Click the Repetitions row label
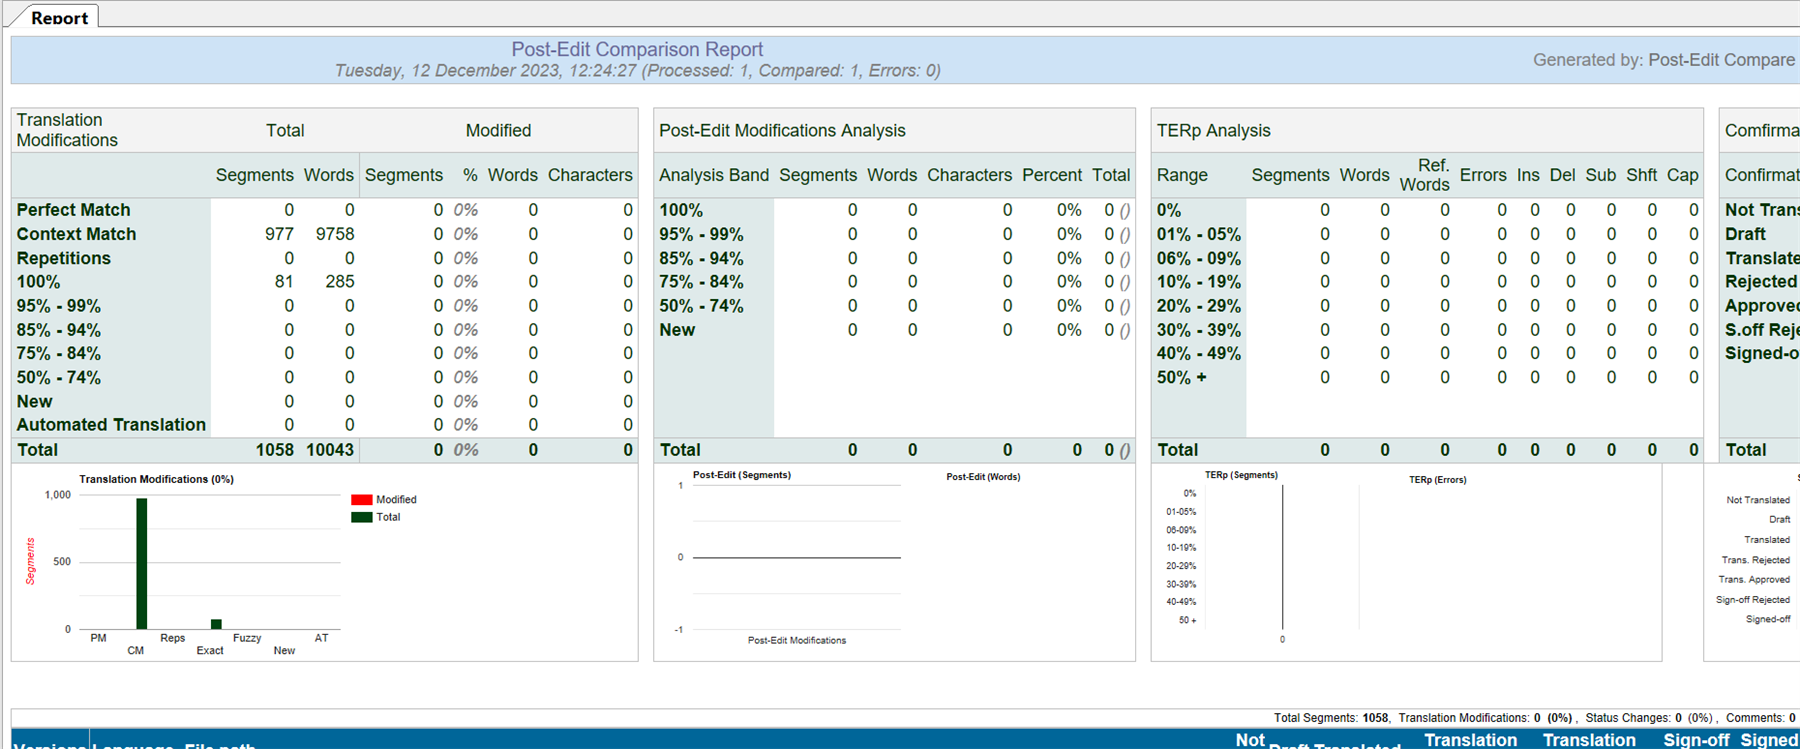This screenshot has width=1800, height=749. tap(63, 258)
